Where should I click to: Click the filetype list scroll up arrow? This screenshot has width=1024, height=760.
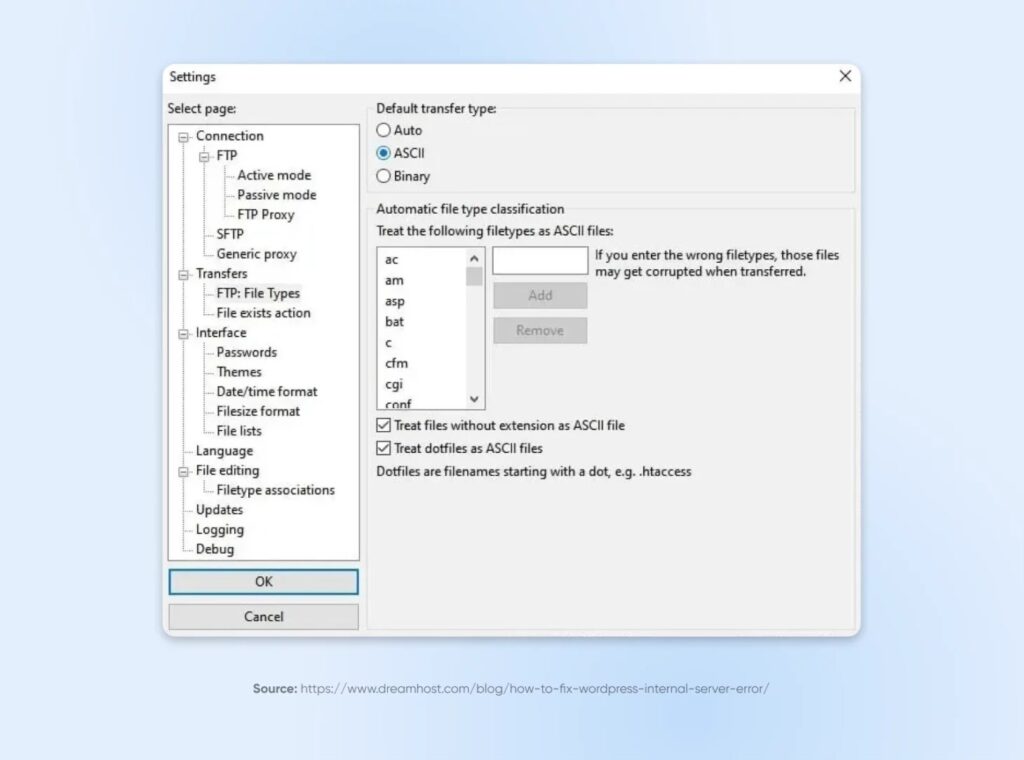click(x=474, y=259)
